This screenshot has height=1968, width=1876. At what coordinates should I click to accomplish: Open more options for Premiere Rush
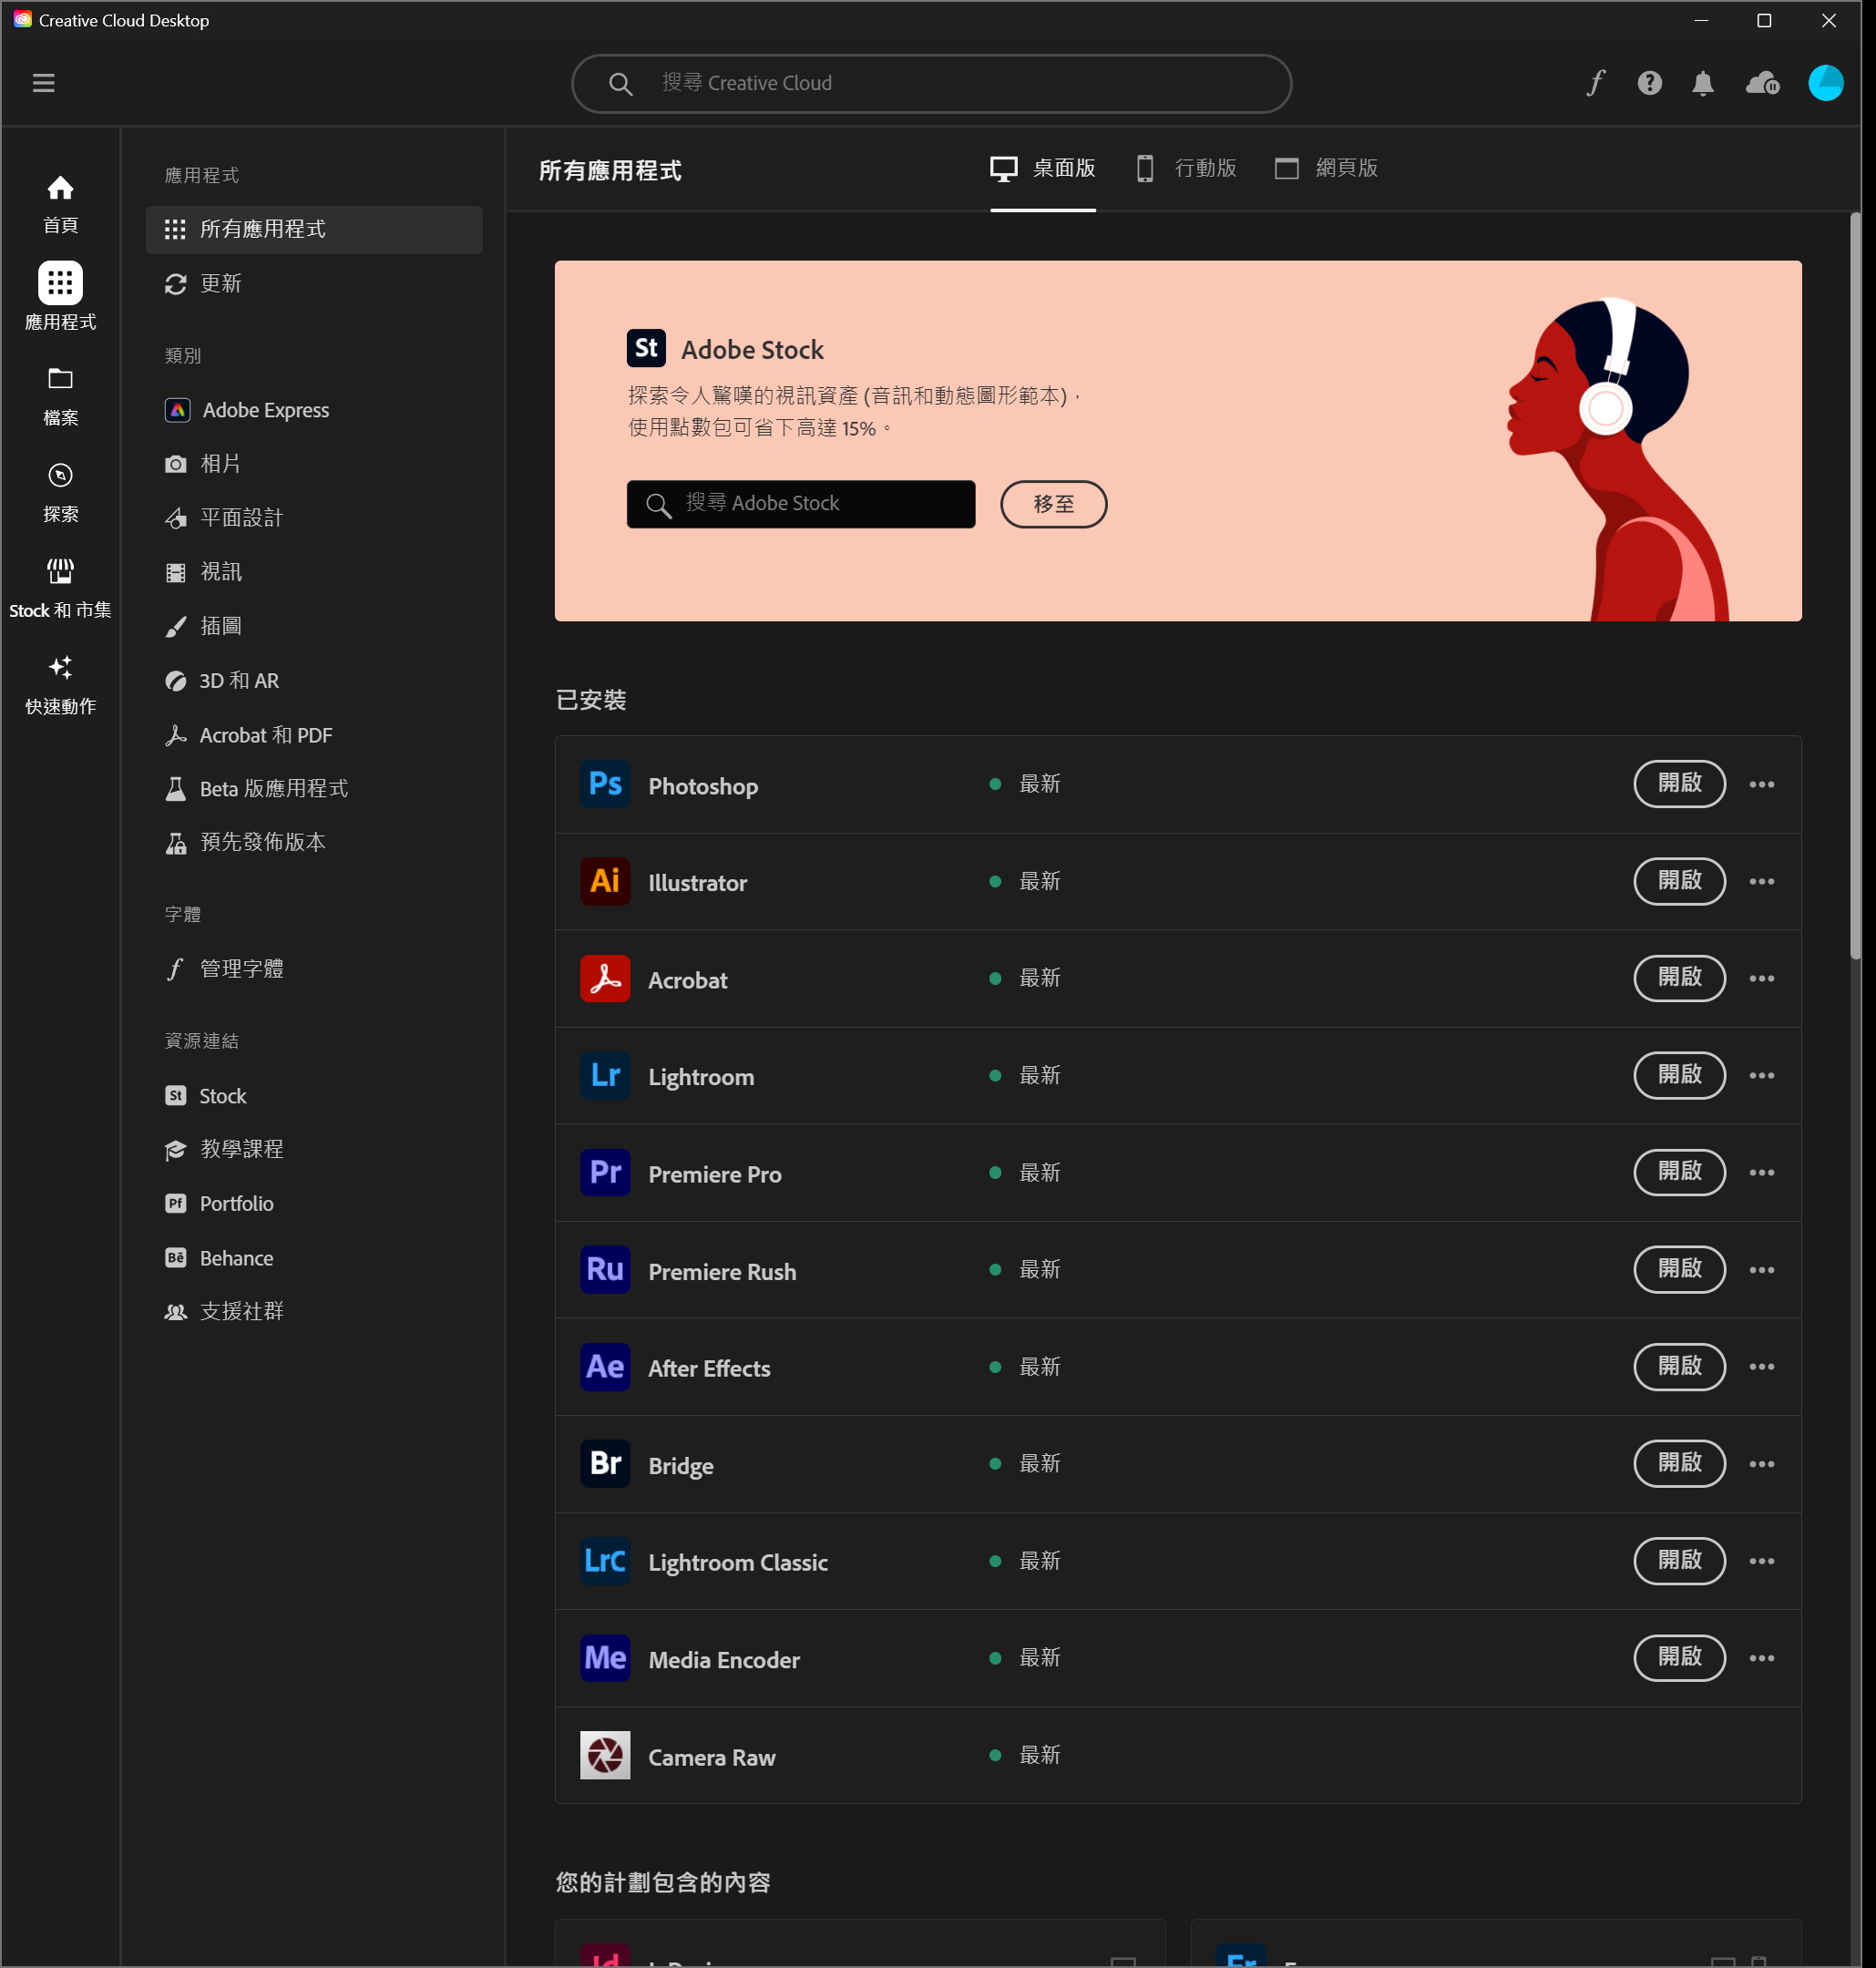coord(1761,1269)
